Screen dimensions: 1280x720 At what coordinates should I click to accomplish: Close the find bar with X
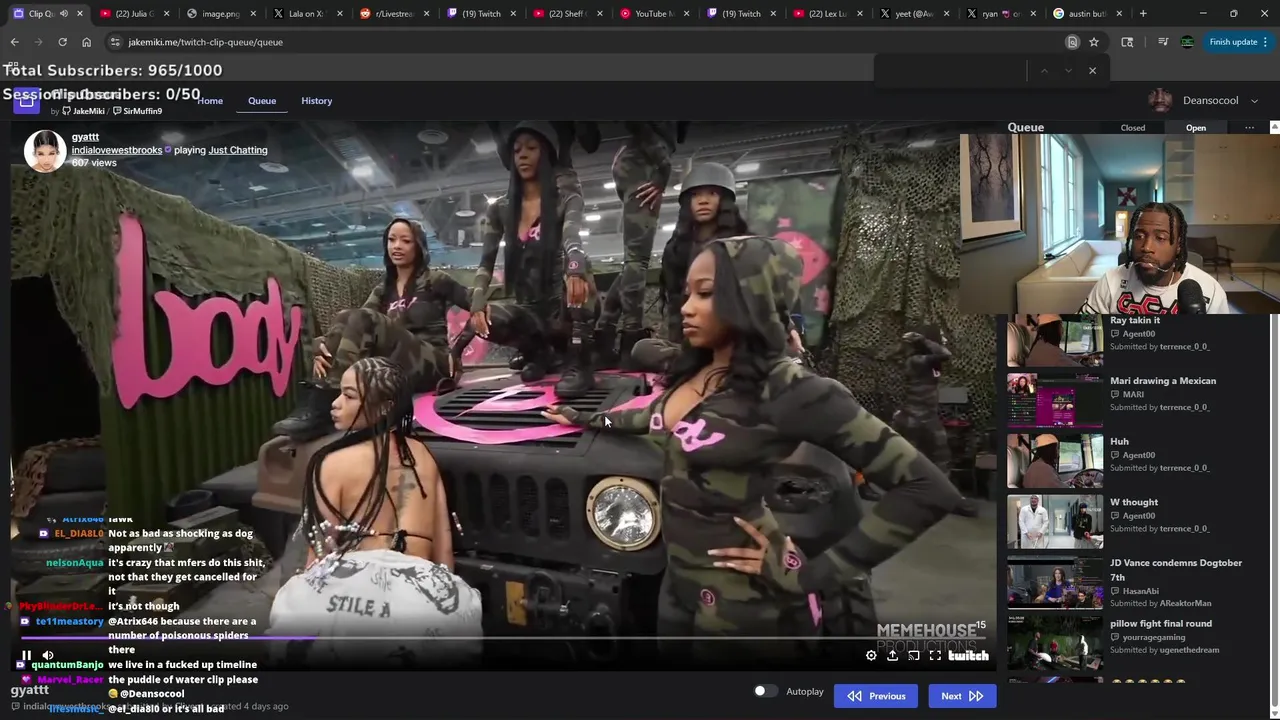pos(1092,71)
